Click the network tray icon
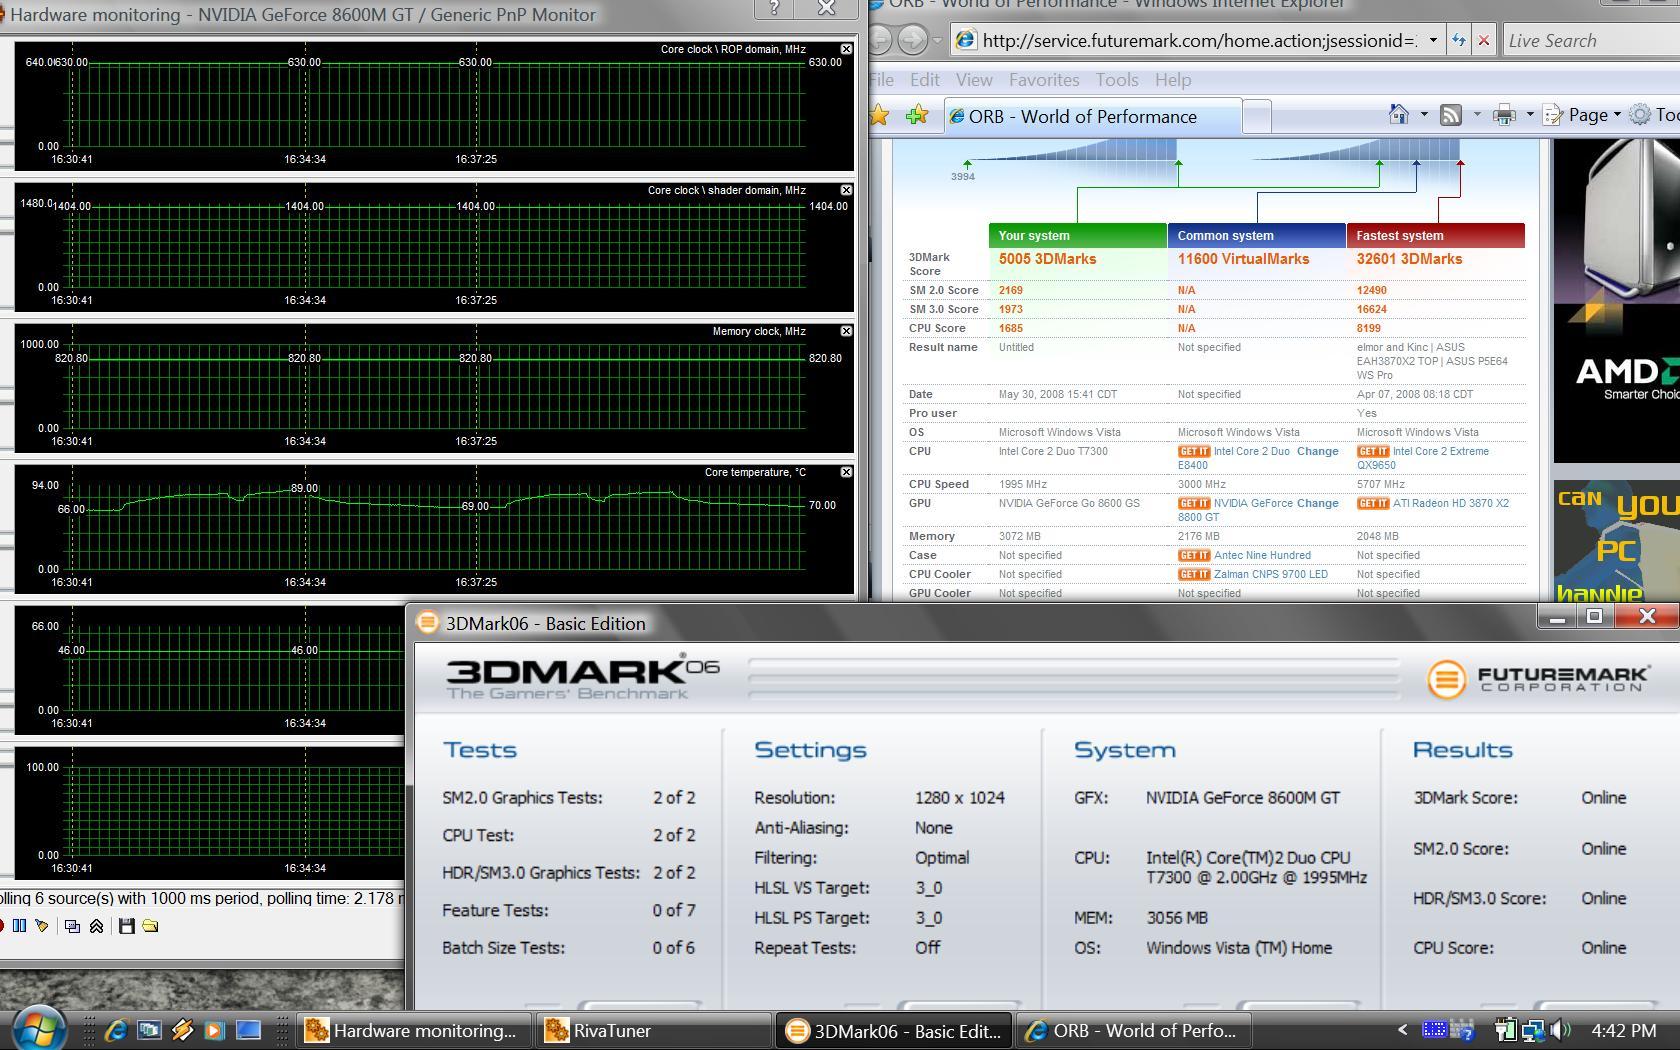 tap(1533, 1030)
